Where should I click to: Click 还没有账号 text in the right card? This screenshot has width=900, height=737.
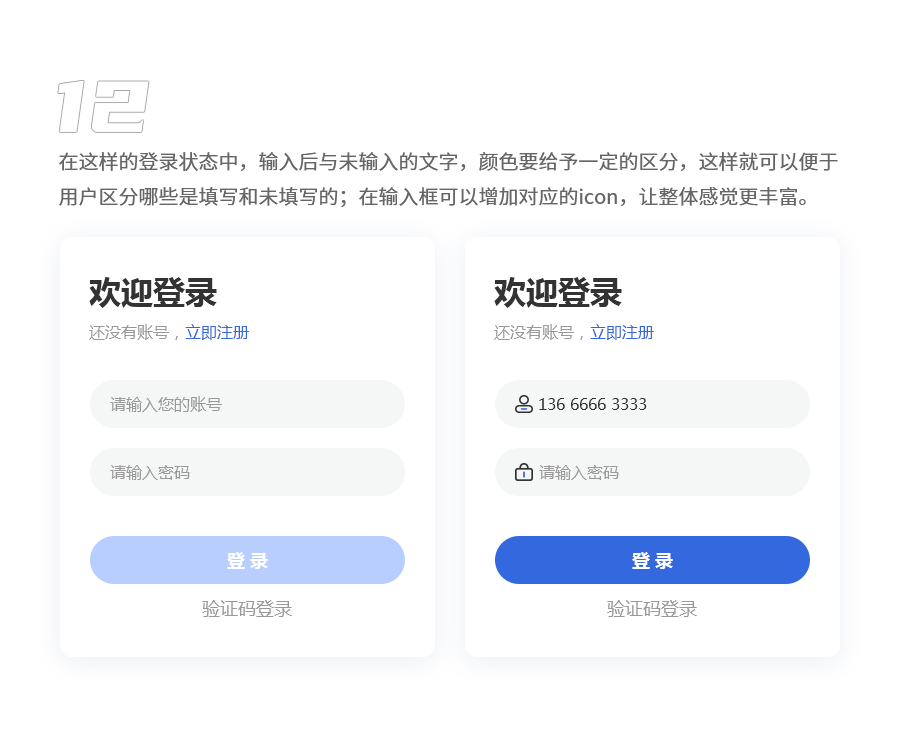tap(534, 333)
